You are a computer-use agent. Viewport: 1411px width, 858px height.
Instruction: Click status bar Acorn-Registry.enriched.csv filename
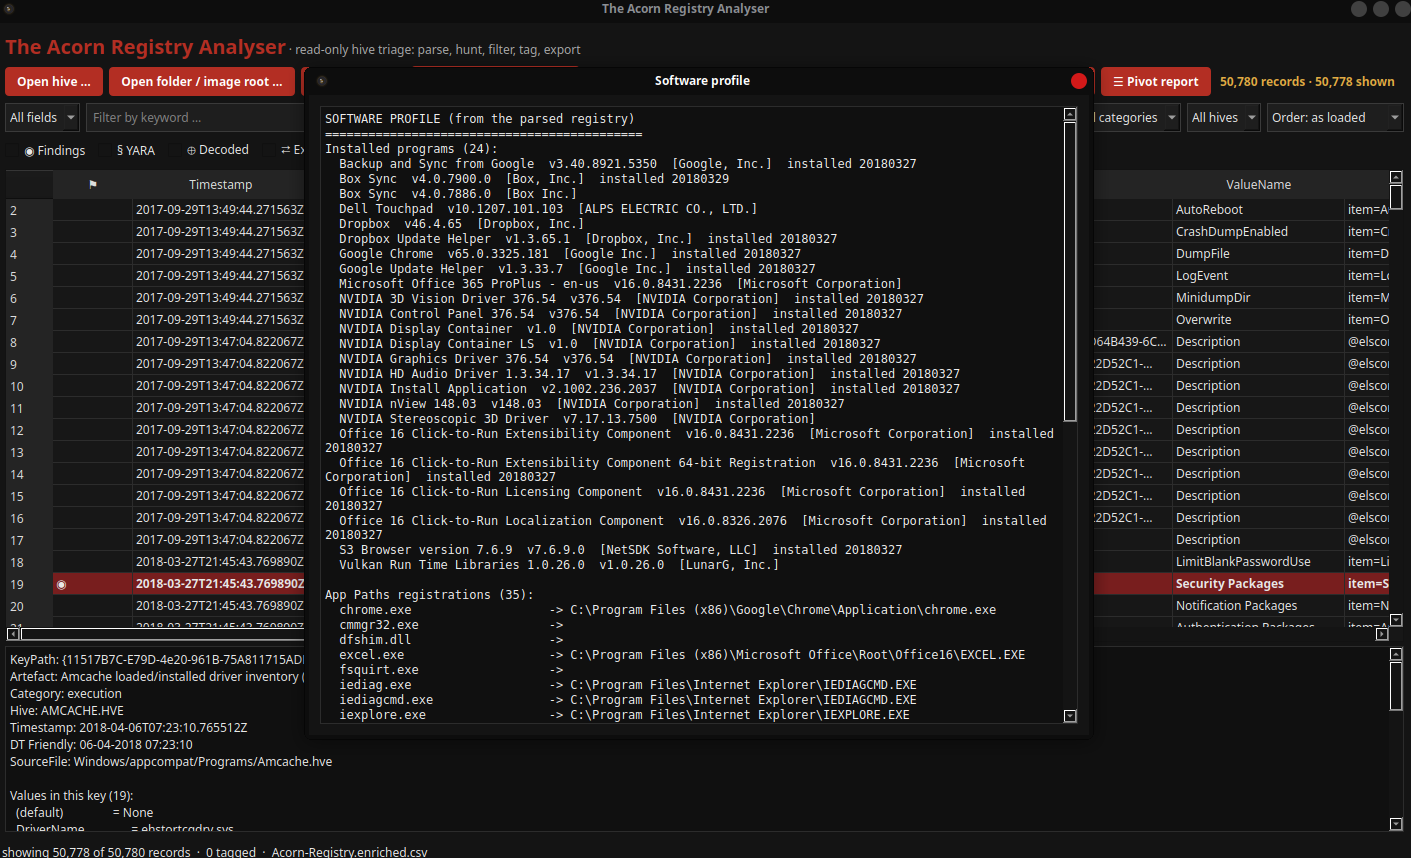349,852
